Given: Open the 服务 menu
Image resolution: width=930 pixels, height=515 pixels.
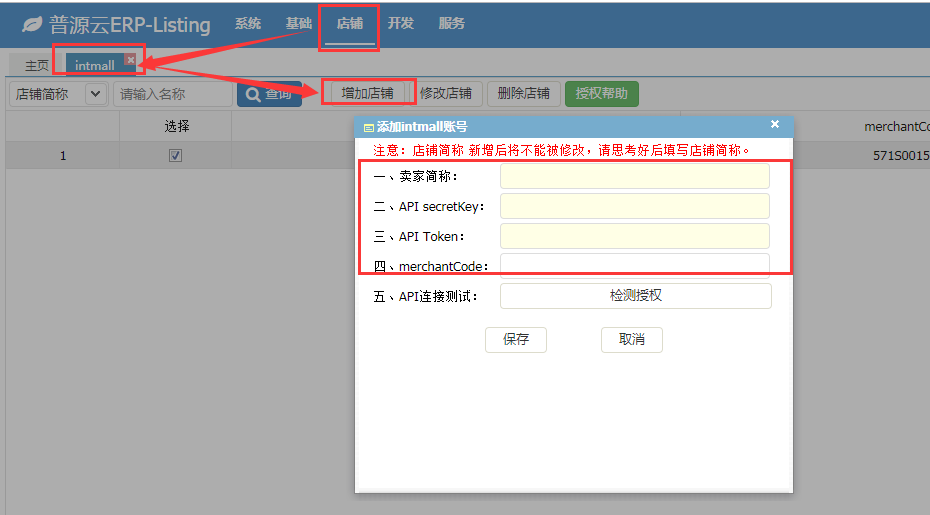Looking at the screenshot, I should click(x=451, y=23).
